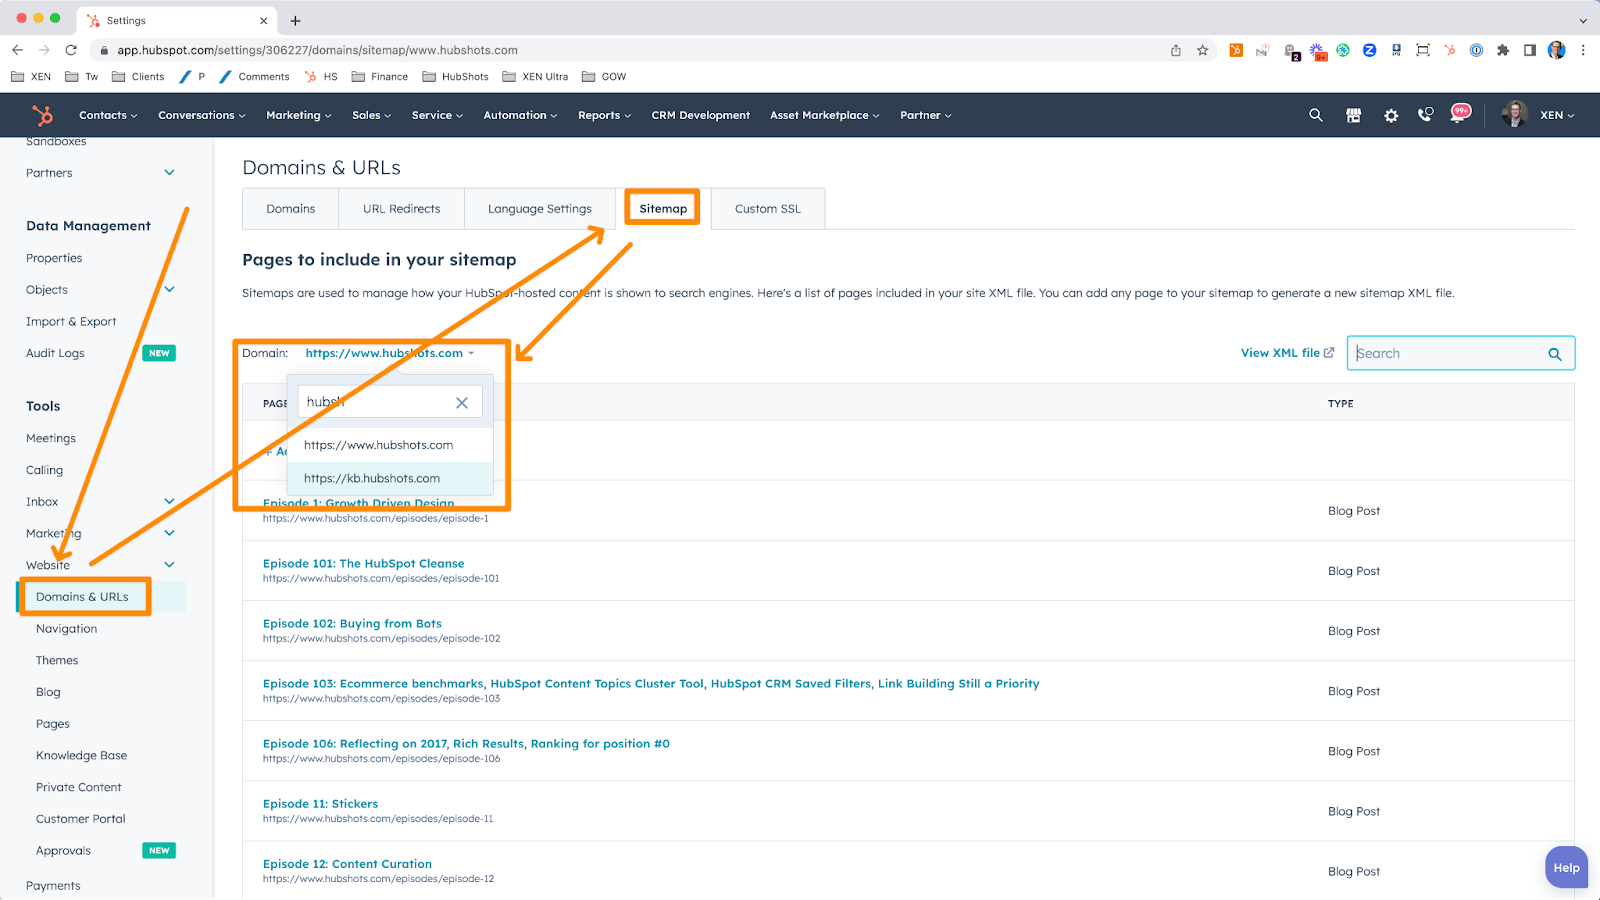Click the calling phone icon

point(1425,115)
